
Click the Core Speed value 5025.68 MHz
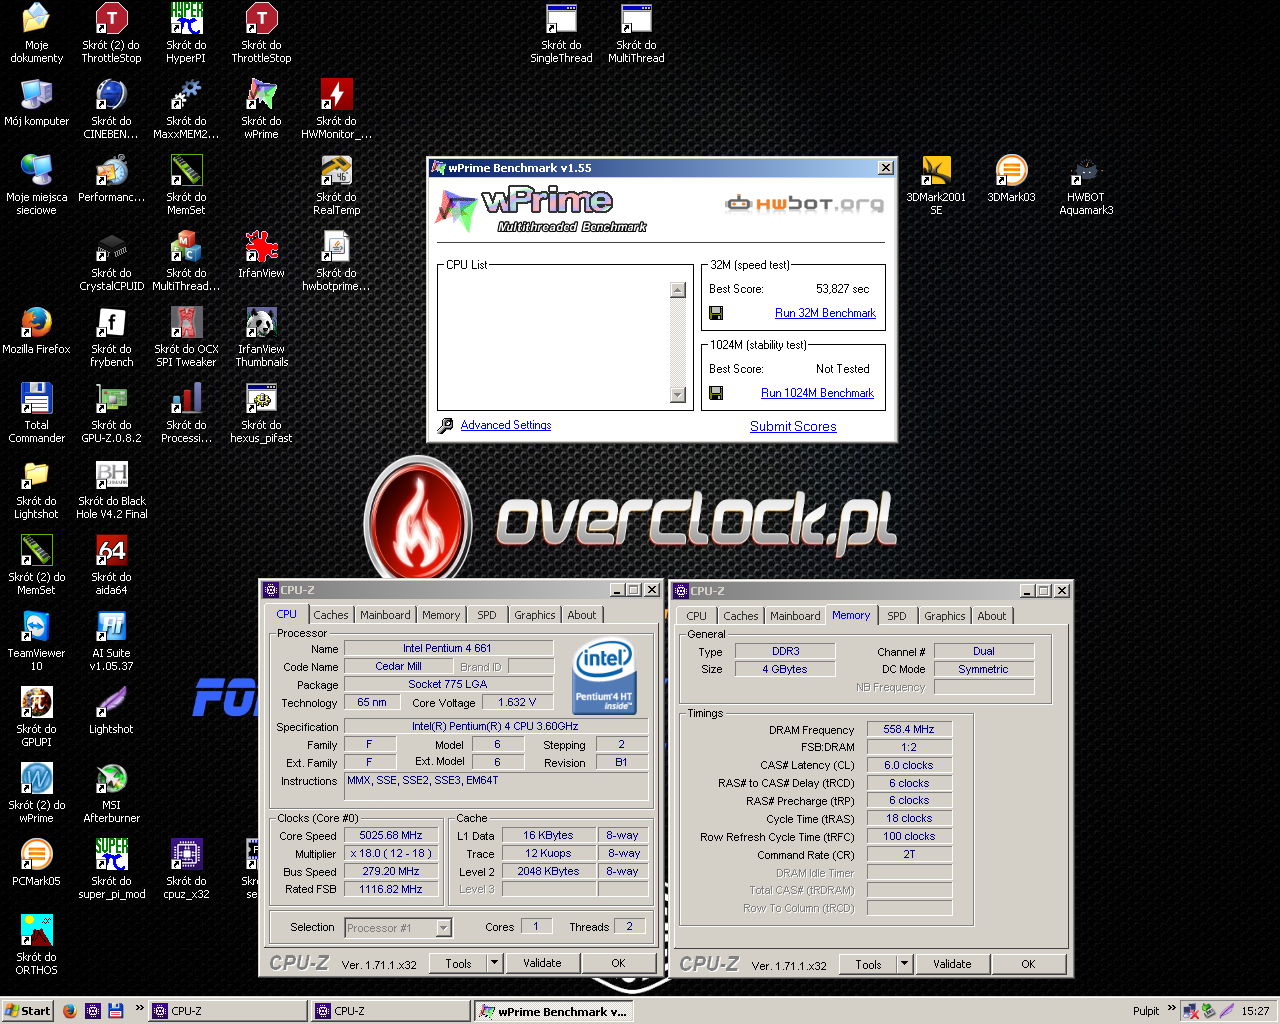point(391,835)
